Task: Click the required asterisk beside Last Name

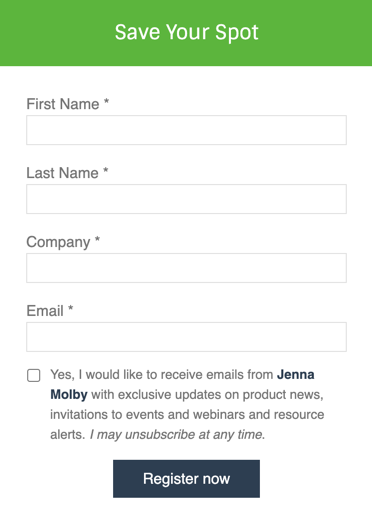Action: point(105,170)
